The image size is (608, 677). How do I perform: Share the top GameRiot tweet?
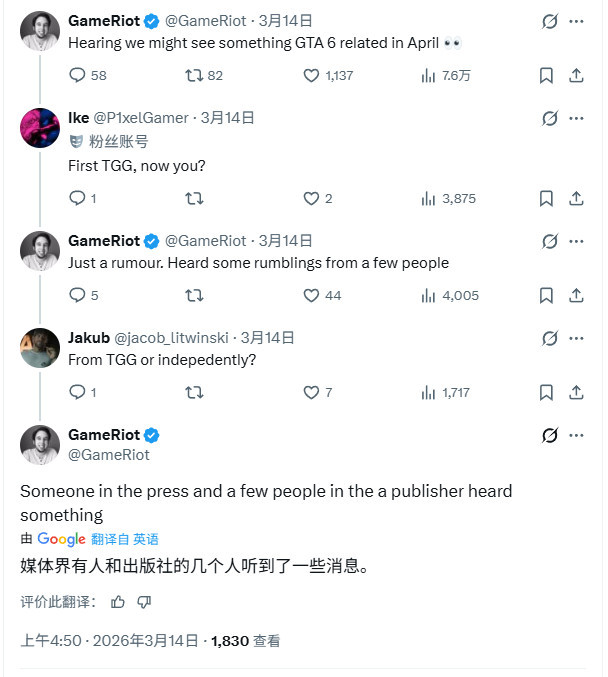pos(576,75)
